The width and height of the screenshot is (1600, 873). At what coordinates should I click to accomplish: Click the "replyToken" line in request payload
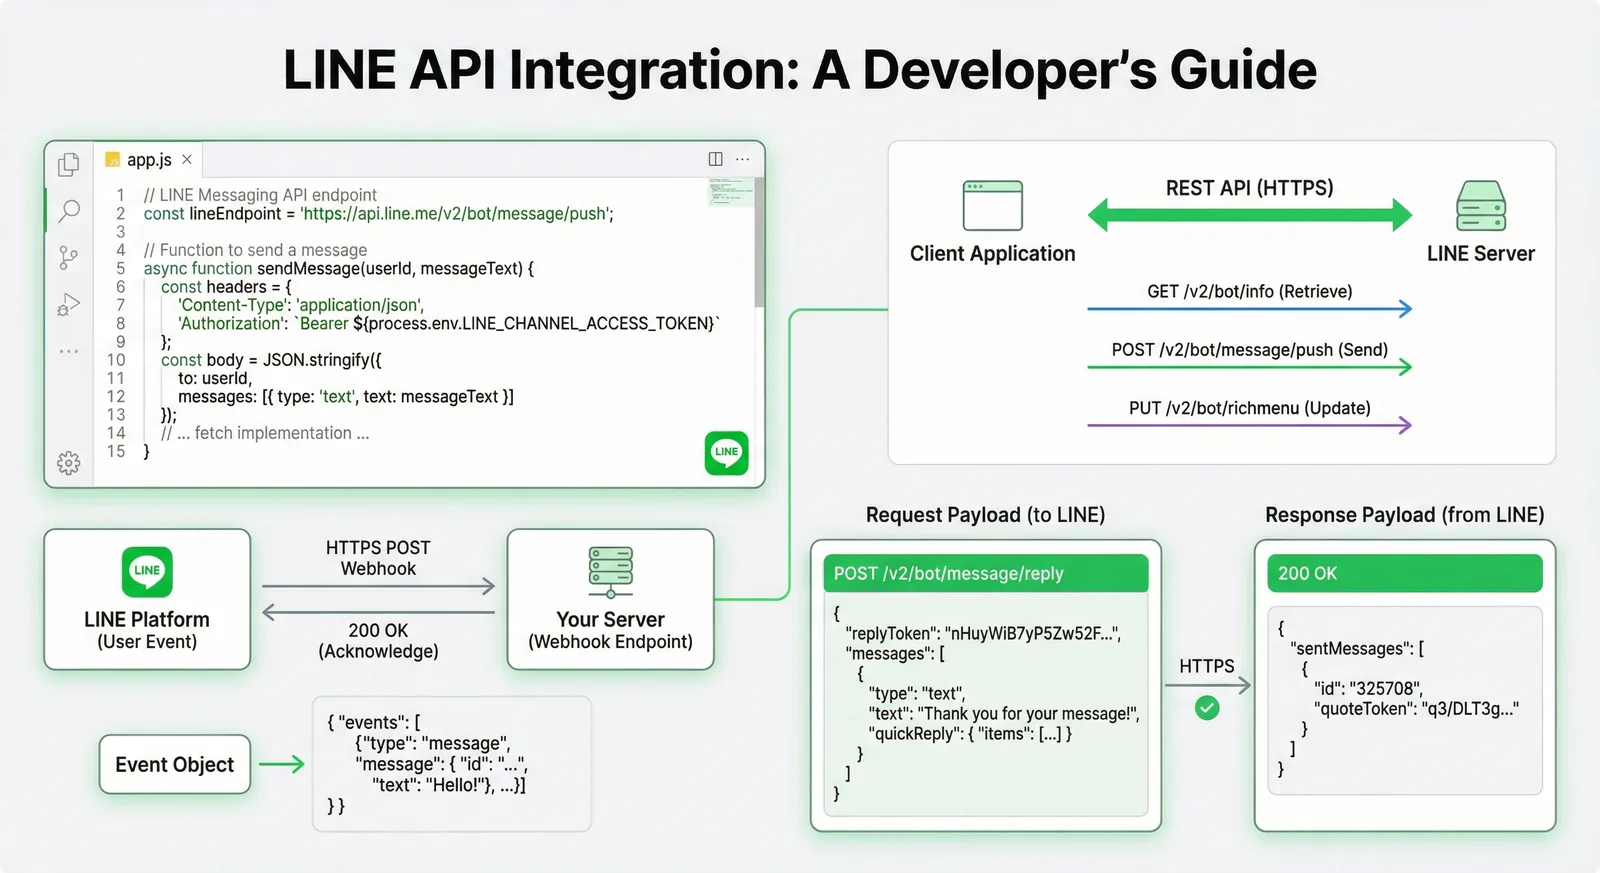click(983, 633)
